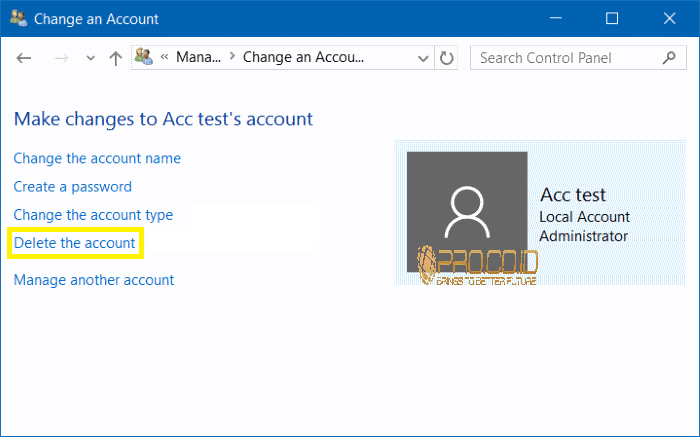This screenshot has width=700, height=437.
Task: Click the double chevron in address bar
Action: tap(164, 57)
